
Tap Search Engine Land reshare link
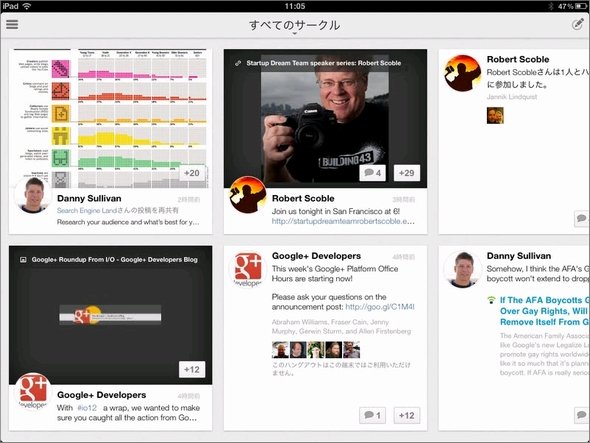click(x=118, y=210)
